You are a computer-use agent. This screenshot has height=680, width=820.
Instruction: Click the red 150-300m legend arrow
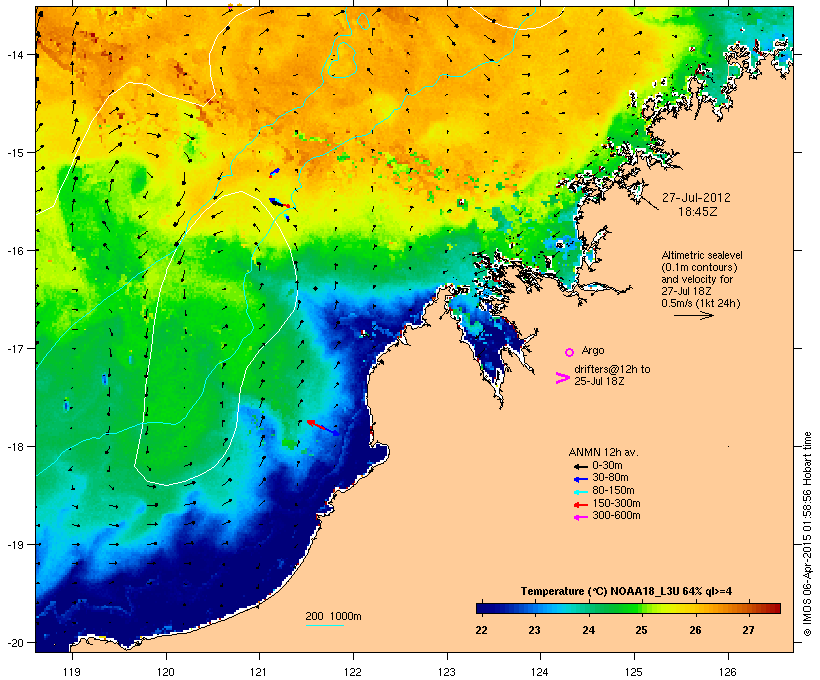pyautogui.click(x=580, y=505)
